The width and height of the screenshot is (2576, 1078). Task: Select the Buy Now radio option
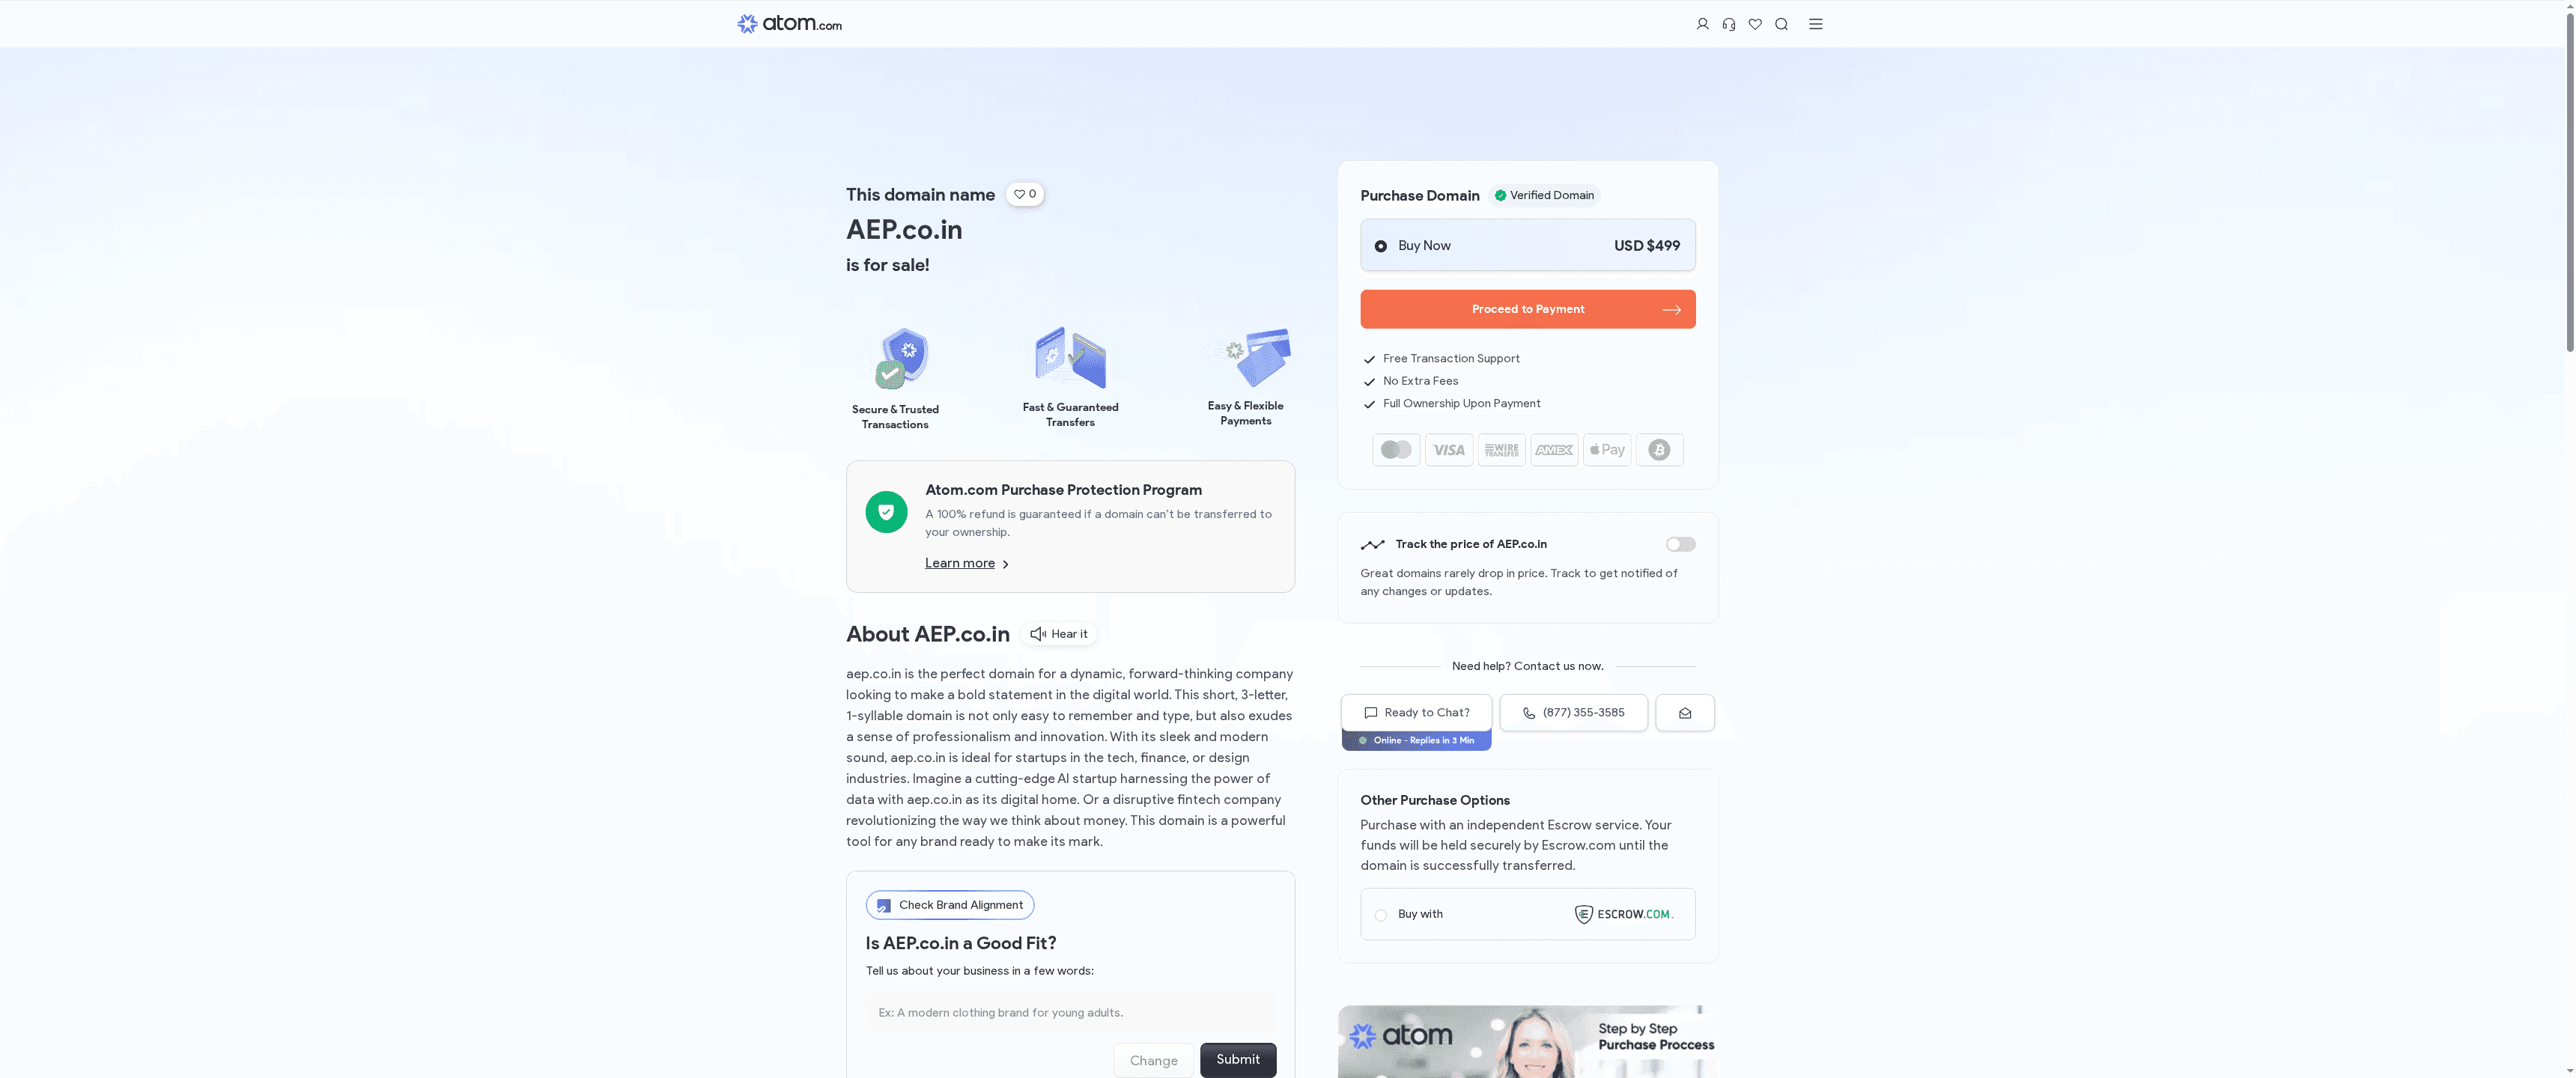coord(1381,245)
